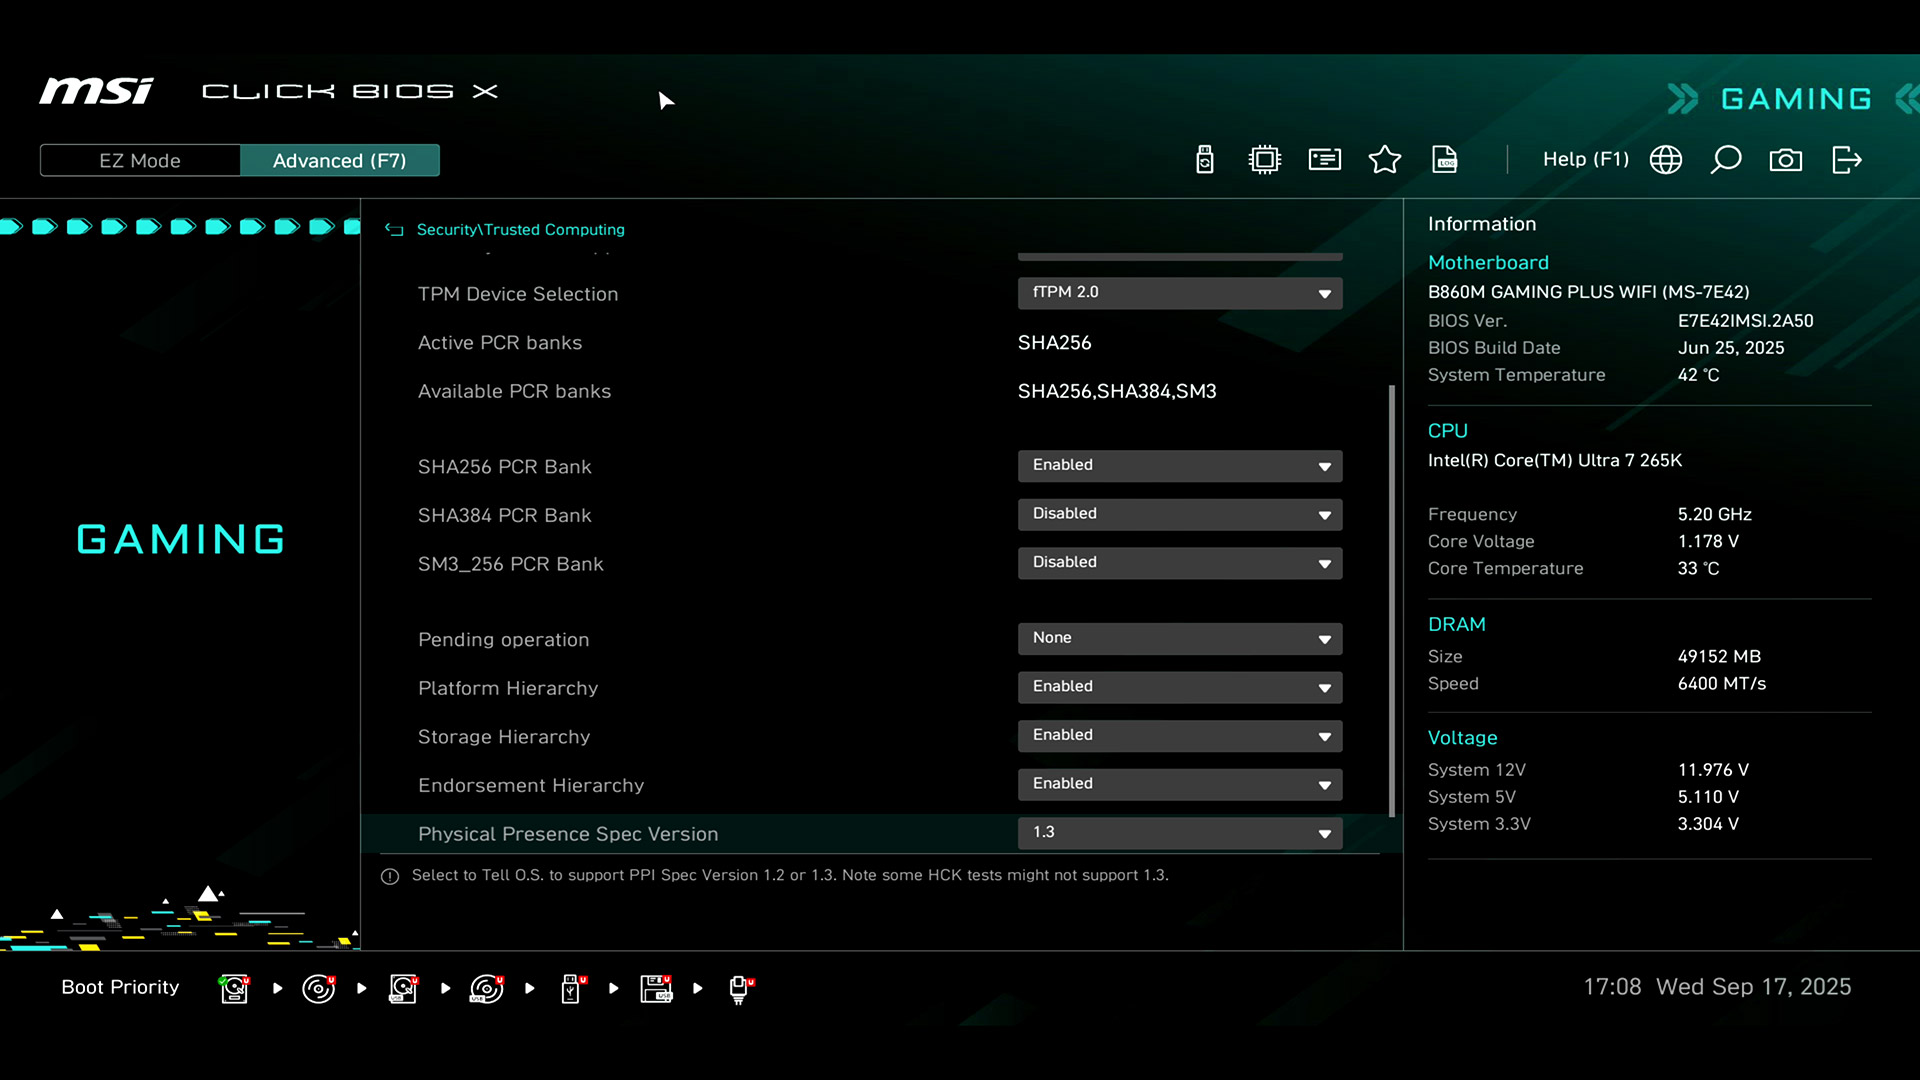
Task: Open the Favorites star icon
Action: pyautogui.click(x=1385, y=160)
